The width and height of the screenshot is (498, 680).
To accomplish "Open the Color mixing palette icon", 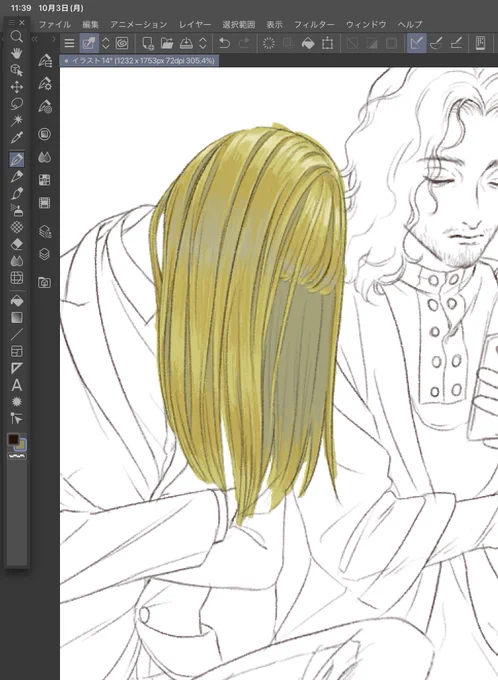I will click(x=45, y=157).
